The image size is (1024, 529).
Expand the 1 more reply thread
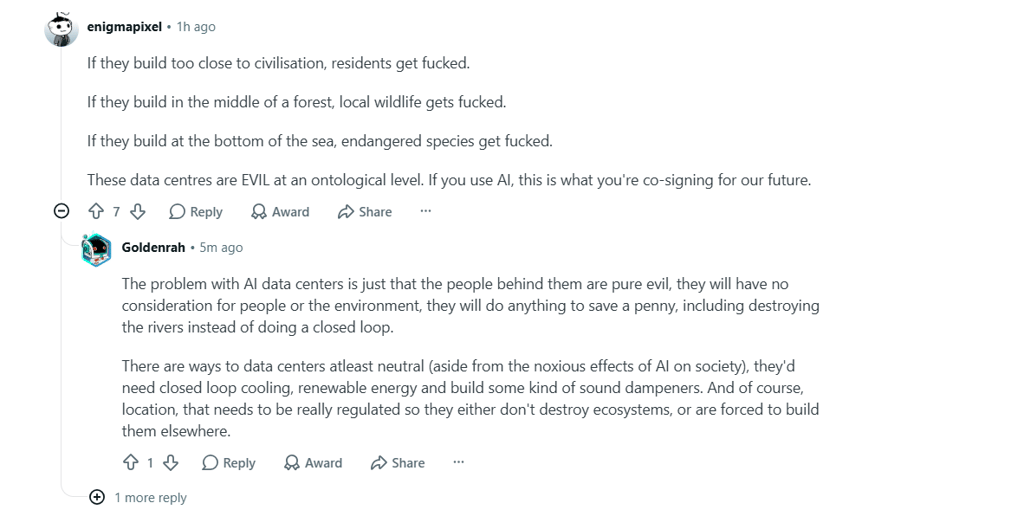pos(139,498)
